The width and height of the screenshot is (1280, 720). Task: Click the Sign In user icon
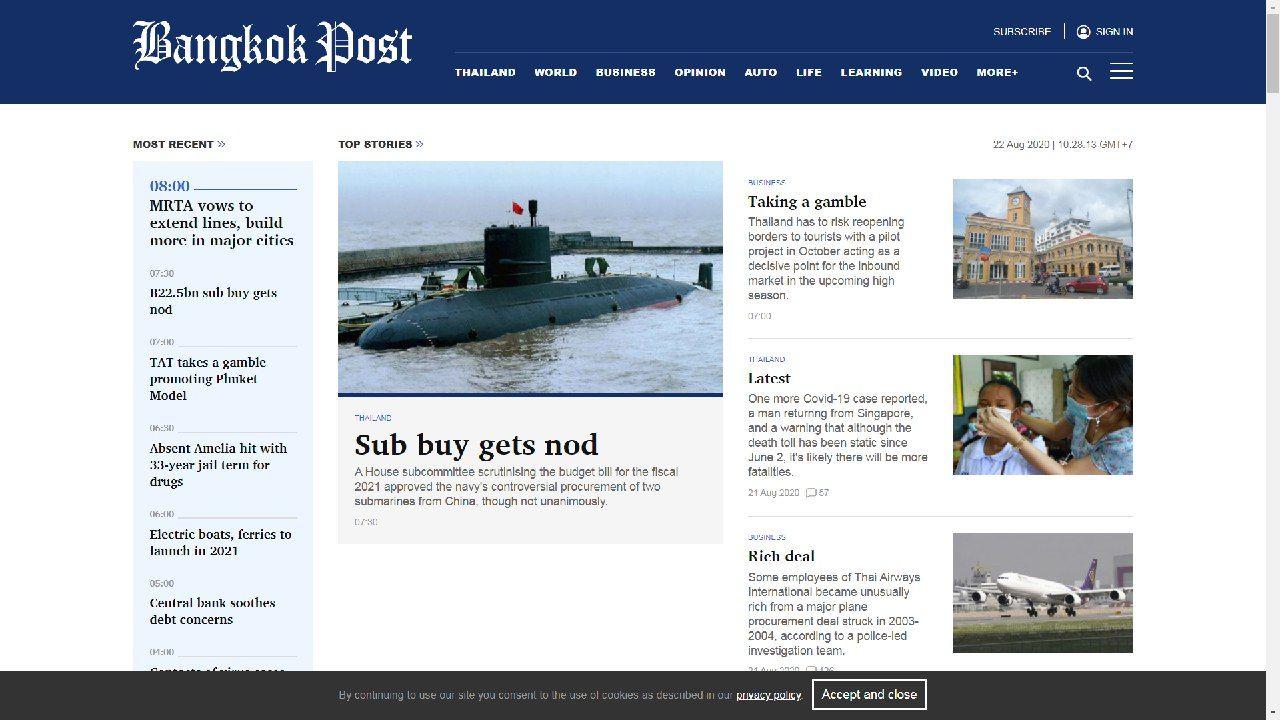[x=1083, y=32]
